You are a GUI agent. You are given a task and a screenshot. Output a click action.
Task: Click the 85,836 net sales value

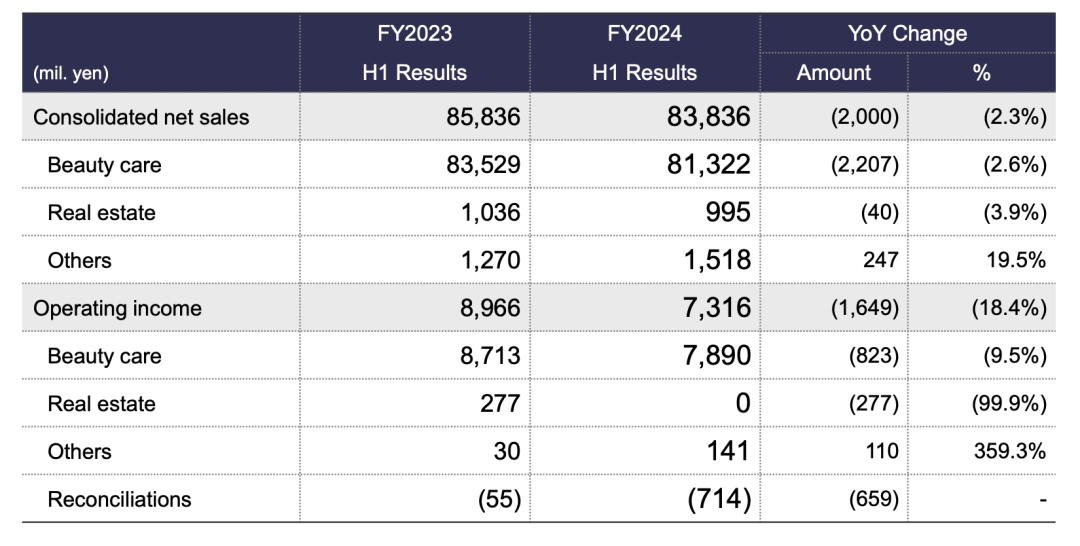coord(483,117)
